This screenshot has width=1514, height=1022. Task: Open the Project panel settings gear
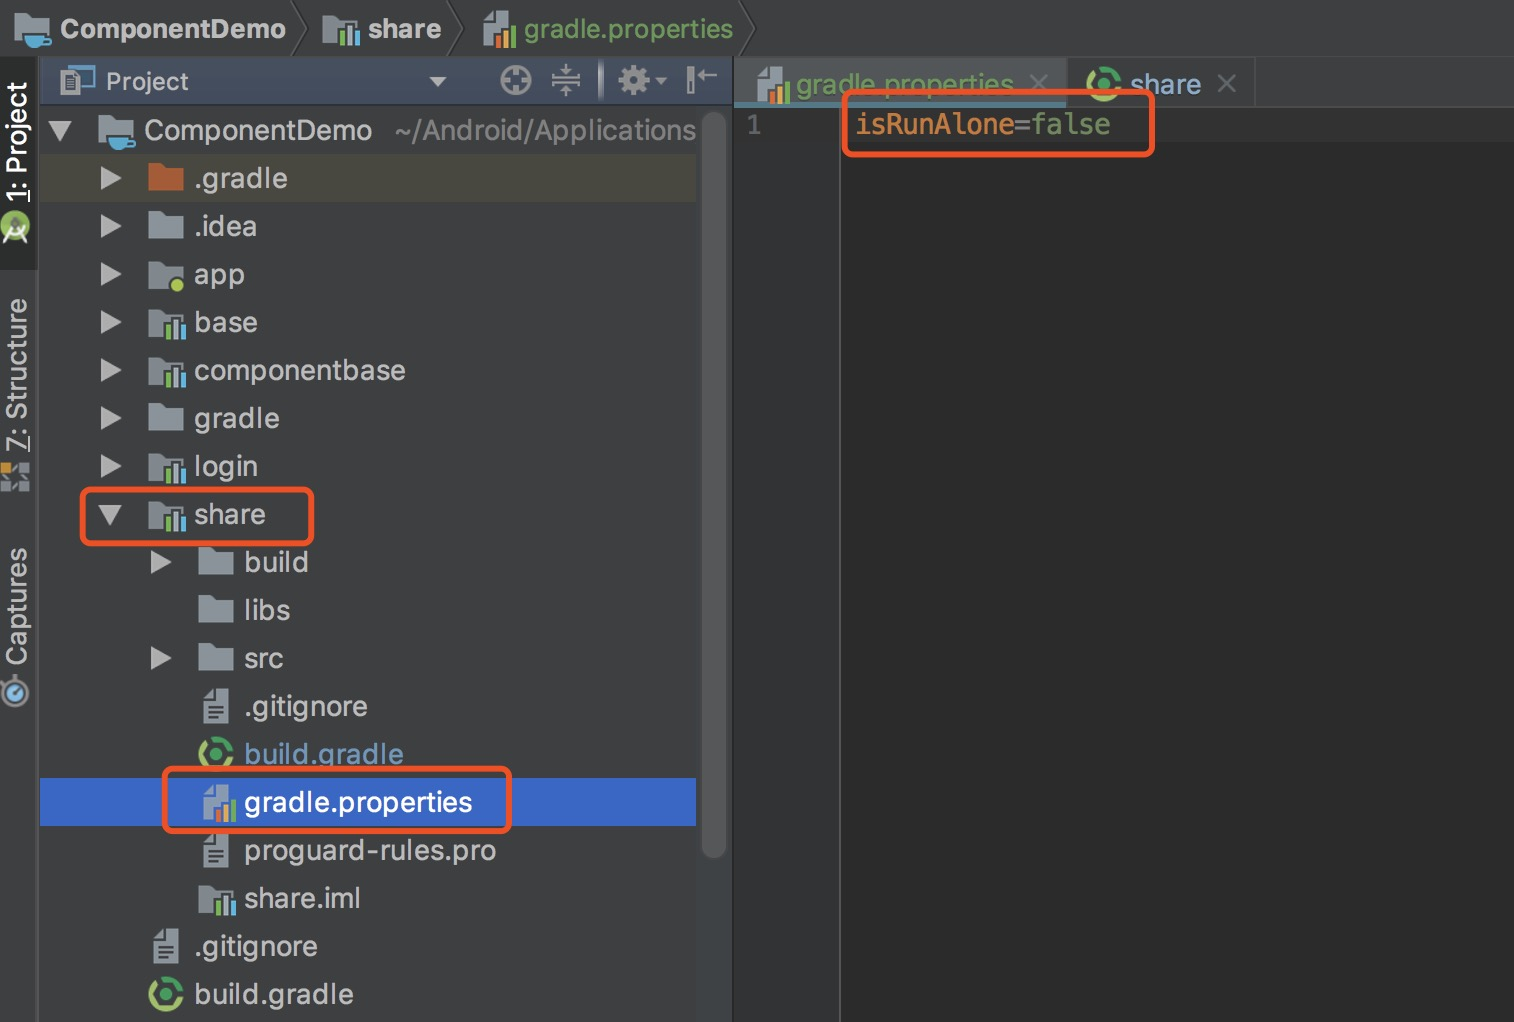pos(641,80)
